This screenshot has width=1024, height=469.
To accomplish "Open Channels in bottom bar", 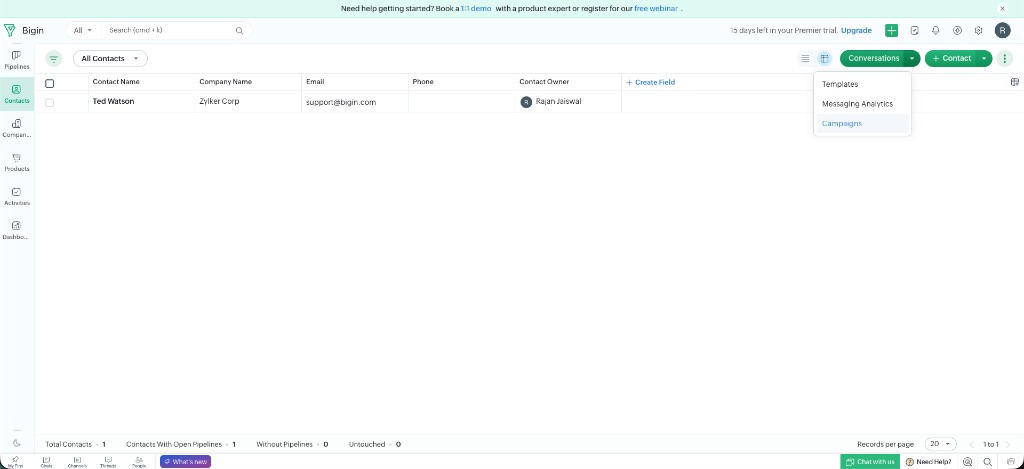I will 77,462.
